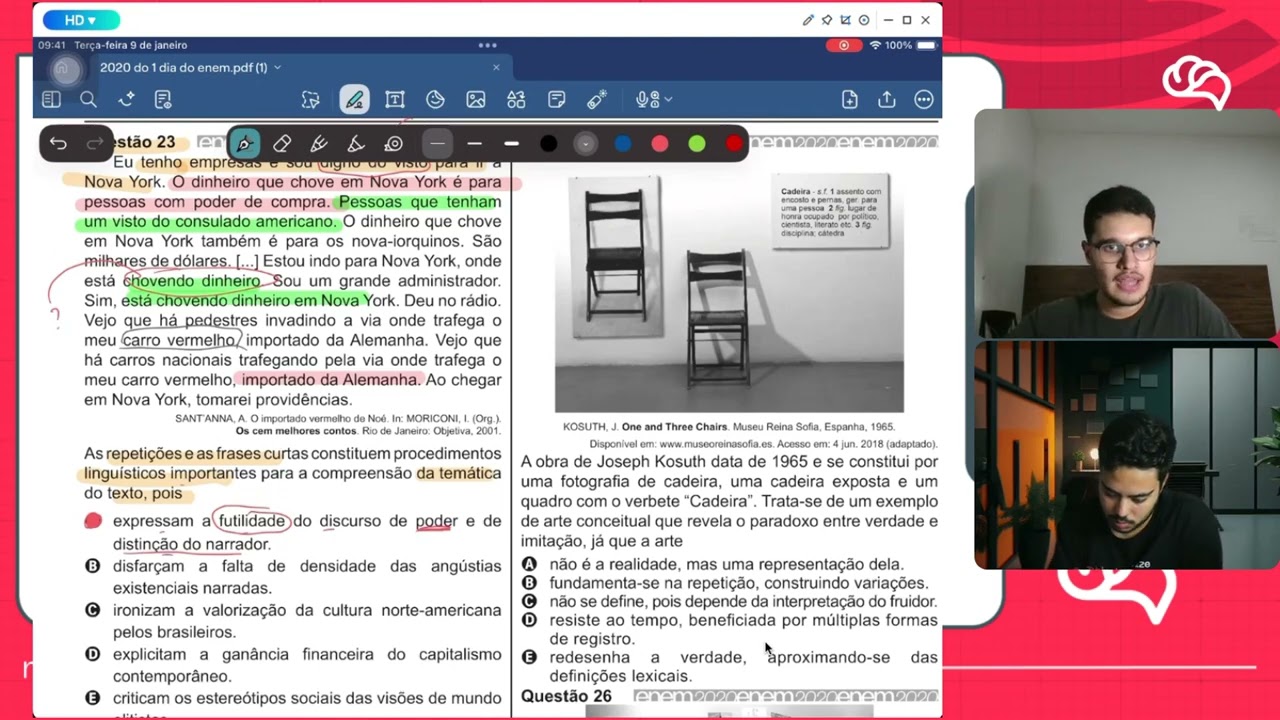The height and width of the screenshot is (720, 1280).
Task: Click the pencil annotate icon in title bar
Action: 808,20
